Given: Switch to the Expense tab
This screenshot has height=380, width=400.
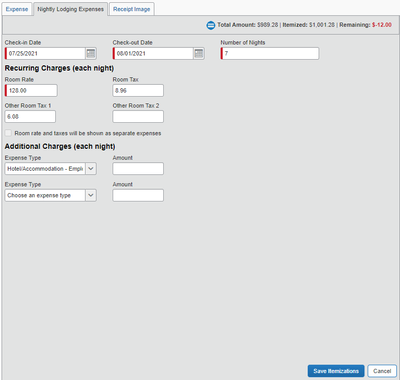Looking at the screenshot, I should [x=17, y=9].
